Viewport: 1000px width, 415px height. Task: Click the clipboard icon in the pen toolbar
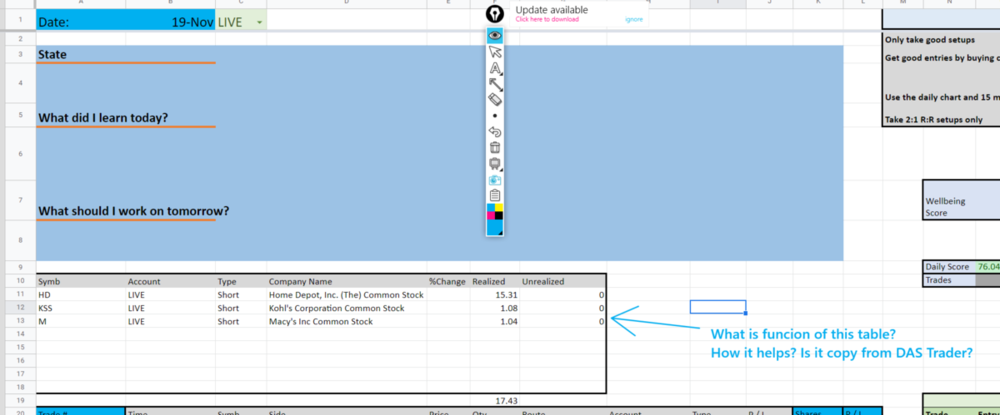[x=495, y=196]
